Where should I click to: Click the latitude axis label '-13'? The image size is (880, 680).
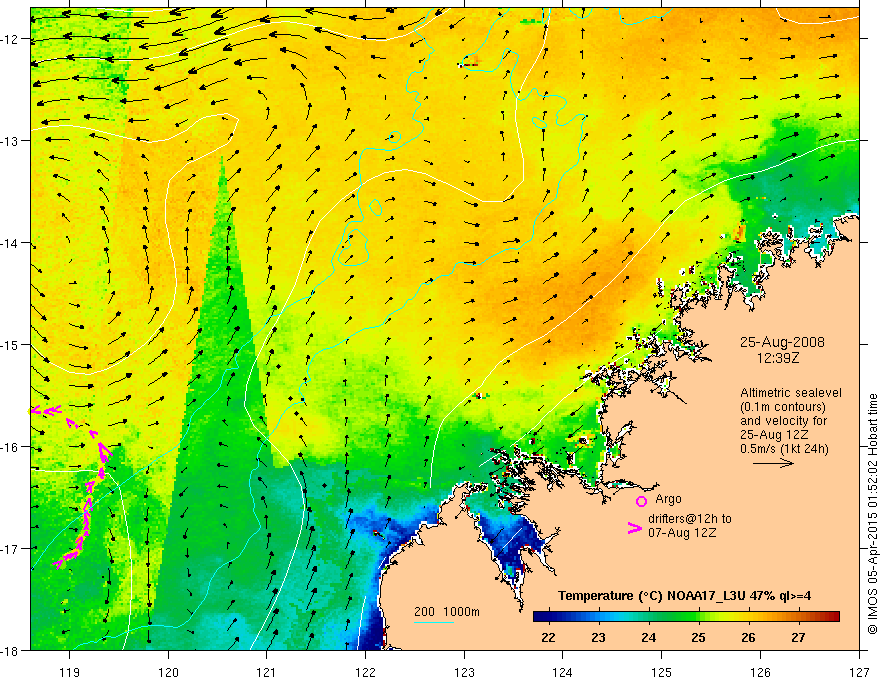[11, 141]
